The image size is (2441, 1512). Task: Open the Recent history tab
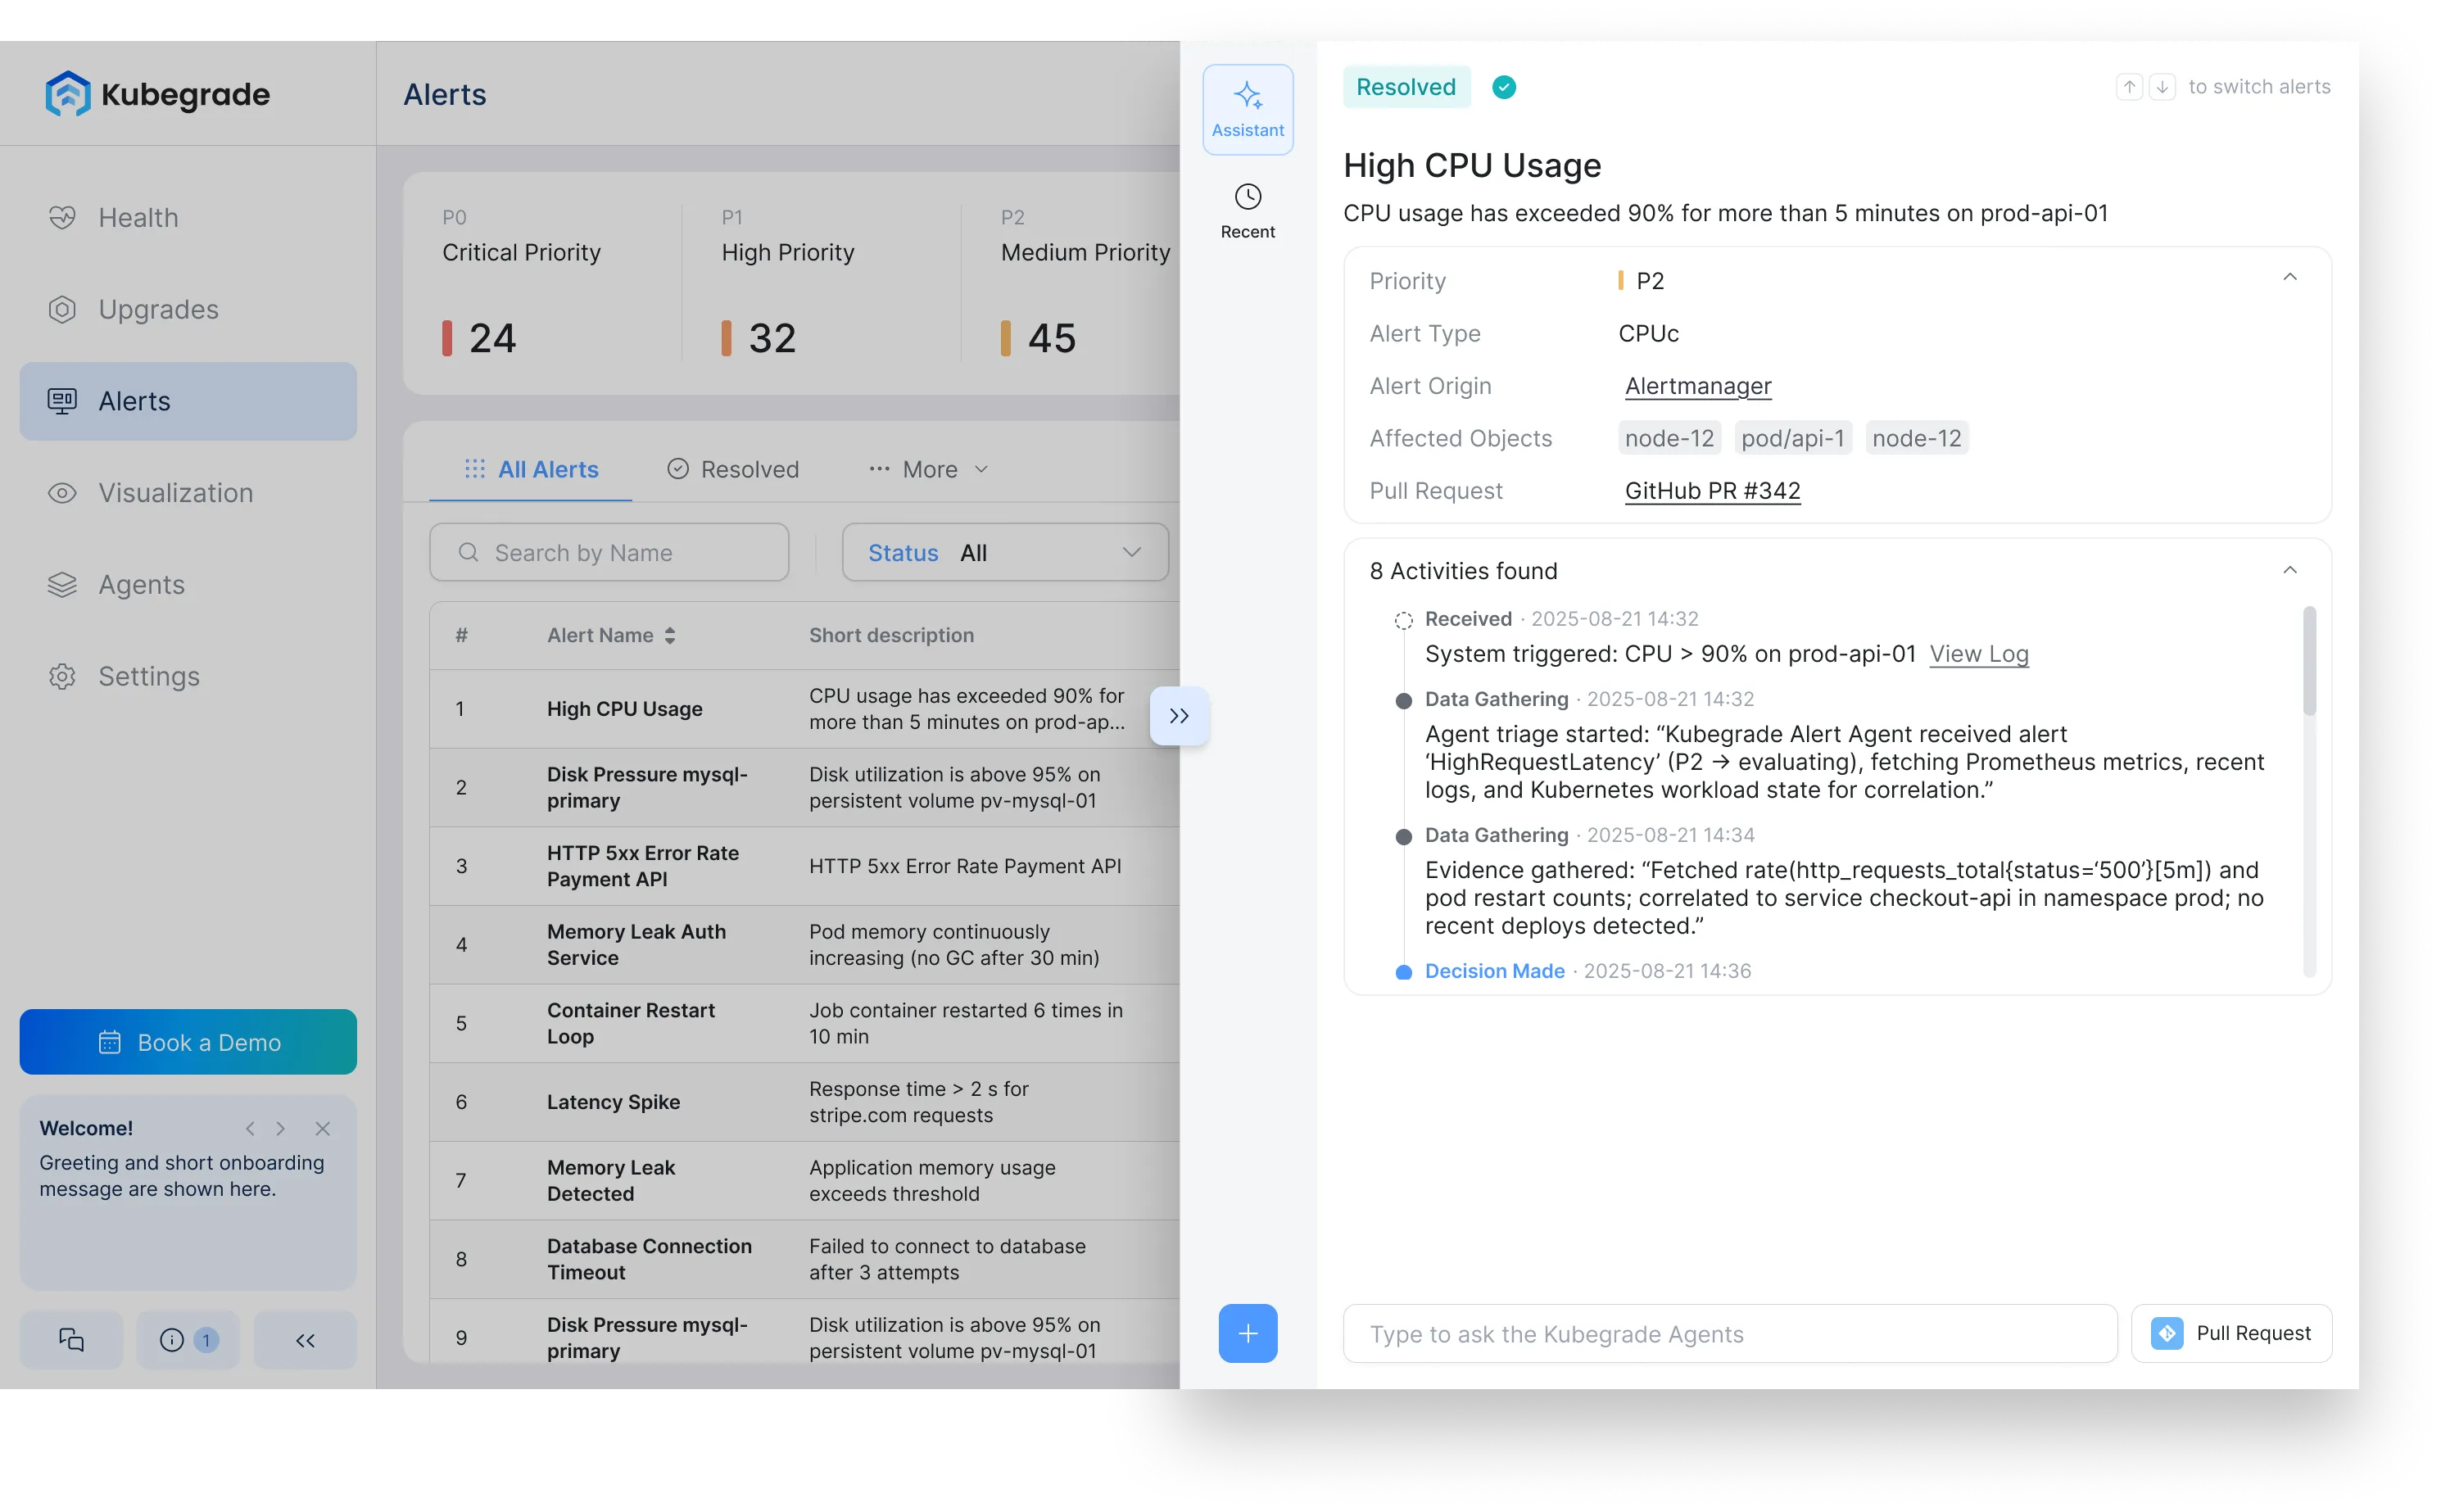click(x=1247, y=211)
